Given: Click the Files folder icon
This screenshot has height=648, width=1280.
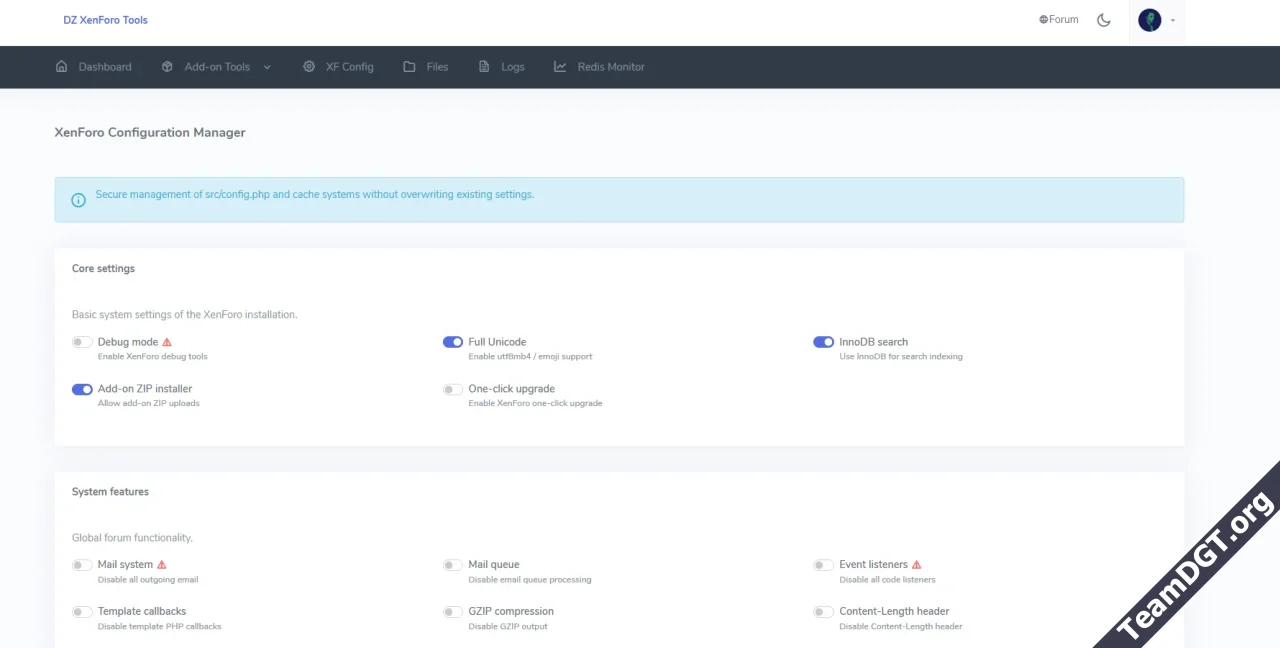Looking at the screenshot, I should point(409,67).
